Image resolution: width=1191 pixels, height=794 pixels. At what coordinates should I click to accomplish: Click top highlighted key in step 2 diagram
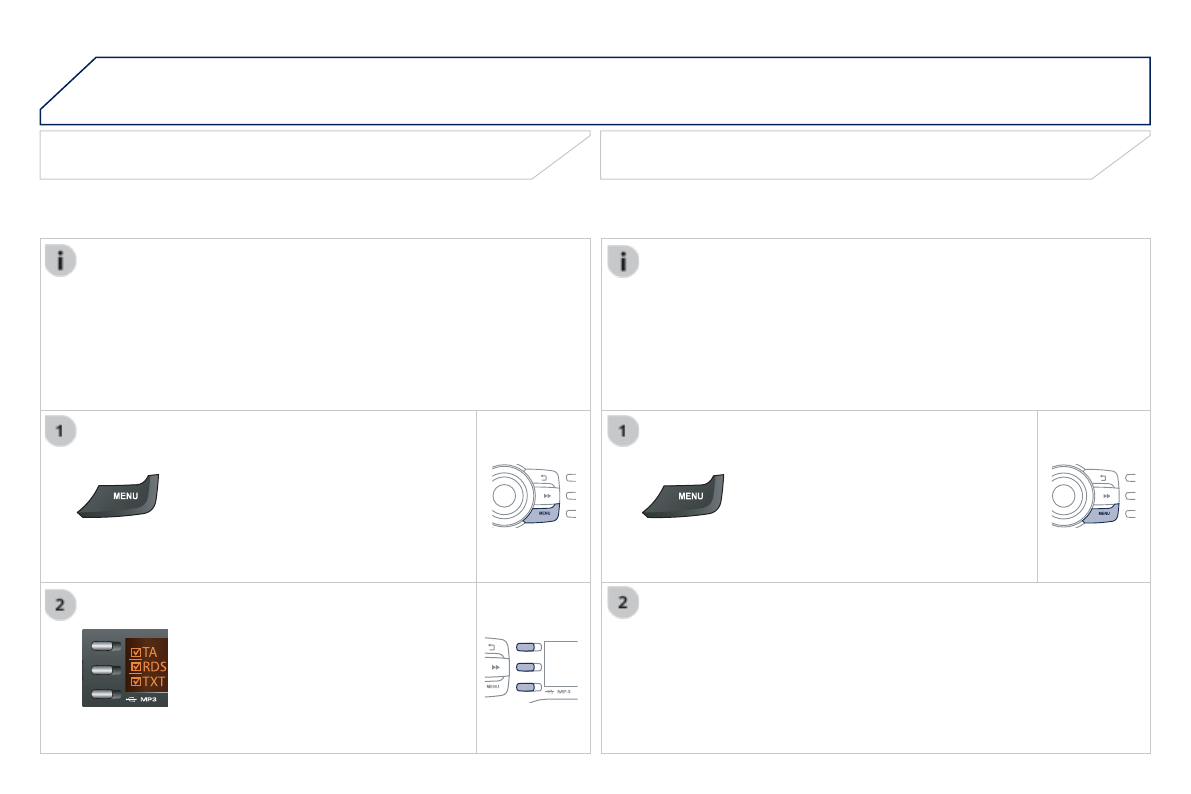pos(528,647)
